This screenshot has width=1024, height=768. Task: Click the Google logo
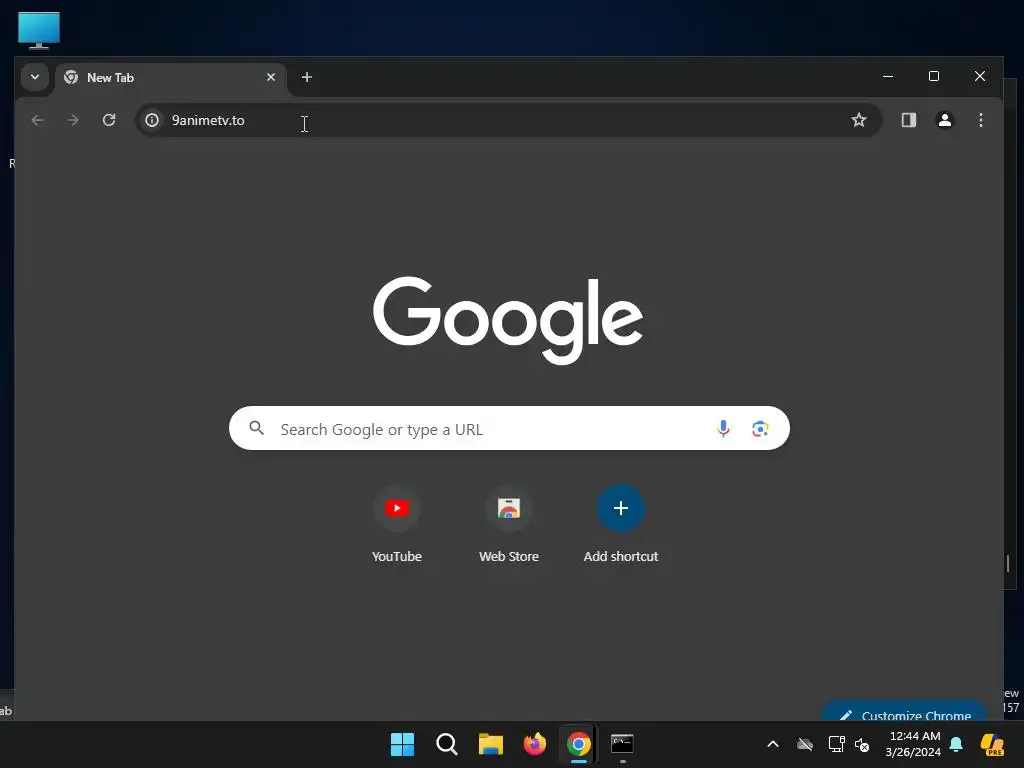(x=508, y=320)
